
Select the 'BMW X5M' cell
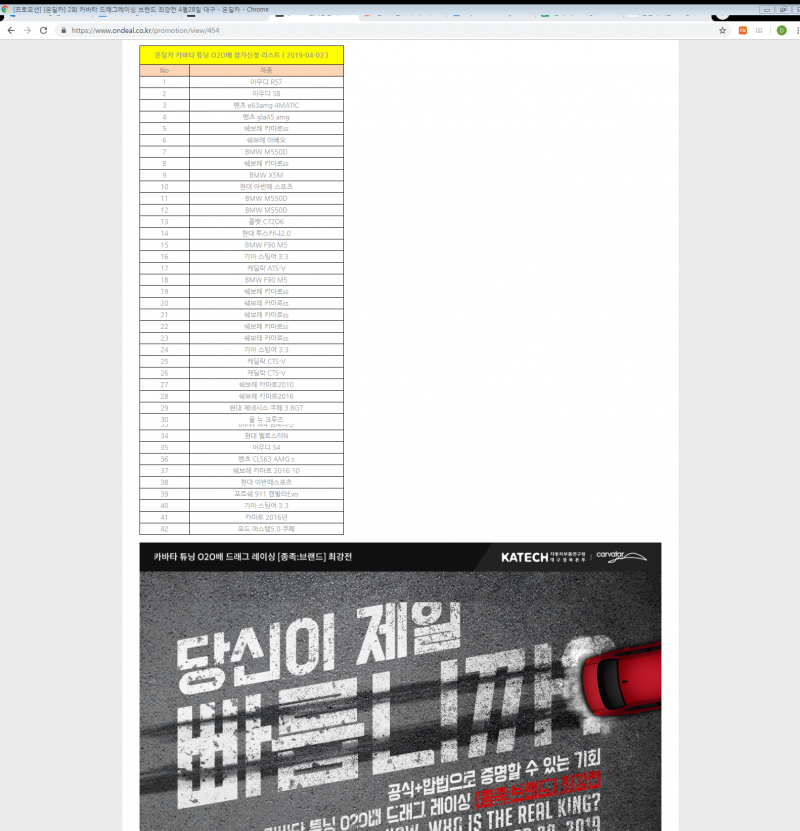click(266, 175)
